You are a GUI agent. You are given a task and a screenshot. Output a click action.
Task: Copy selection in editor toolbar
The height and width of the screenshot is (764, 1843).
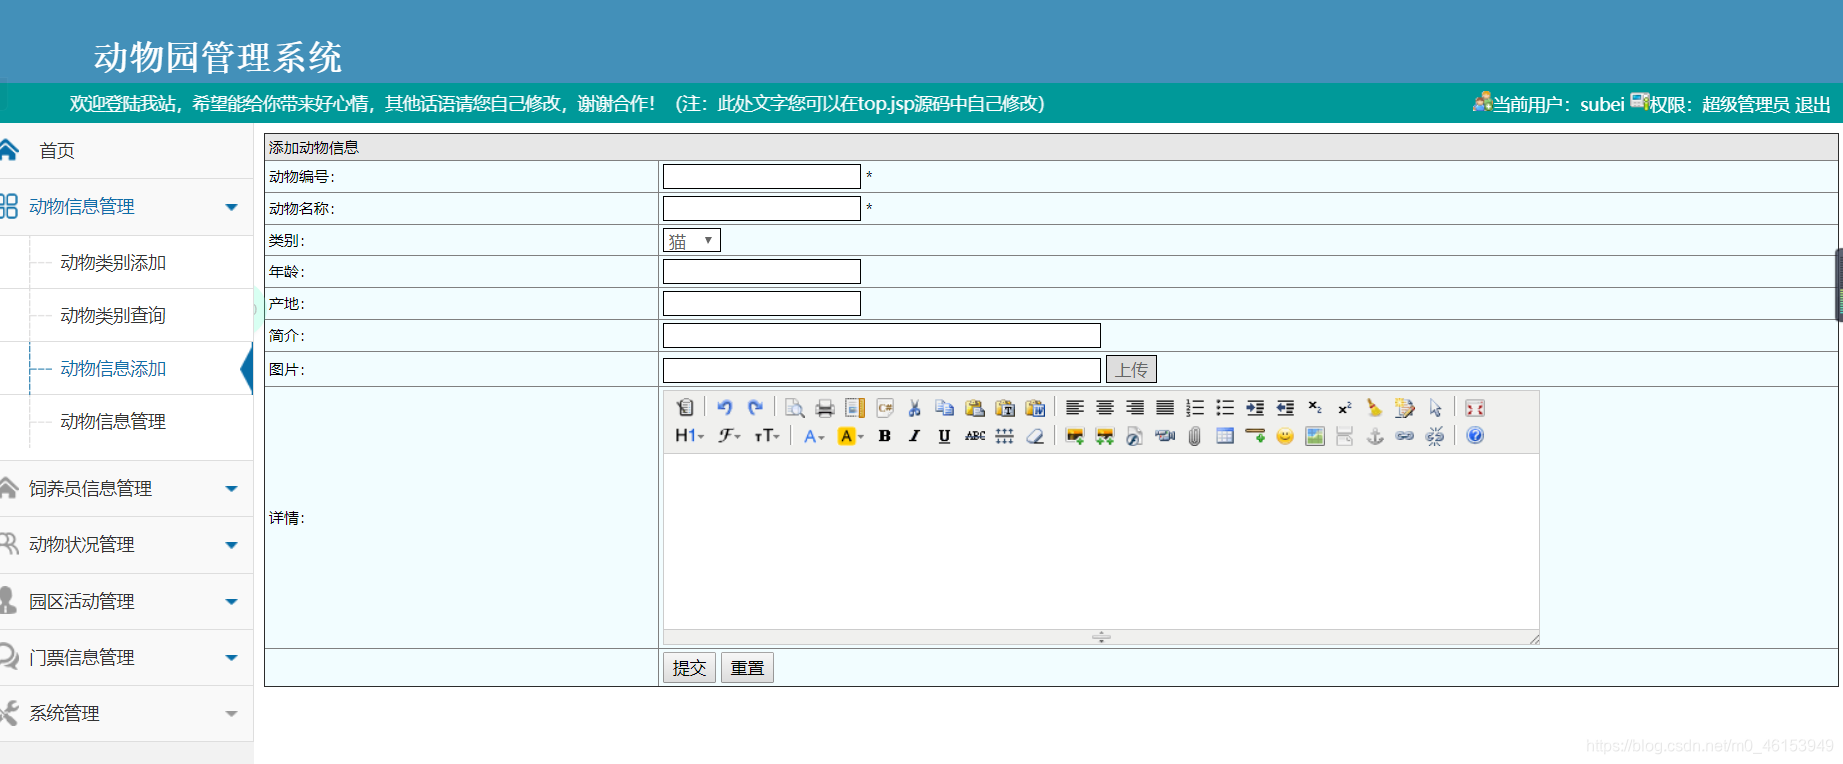coord(944,408)
